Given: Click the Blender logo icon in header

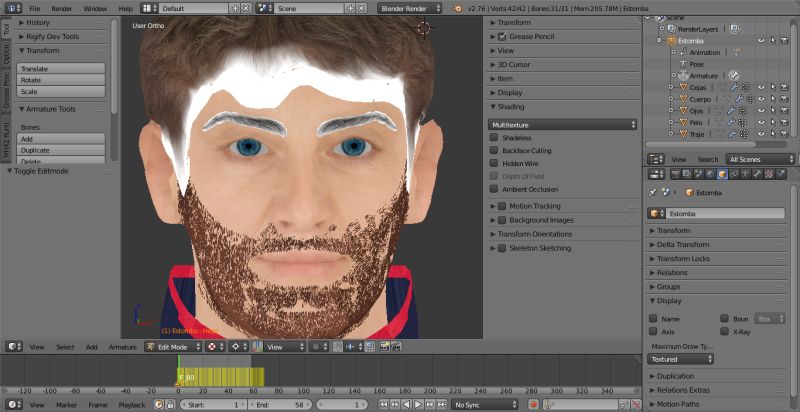Looking at the screenshot, I should pyautogui.click(x=458, y=9).
